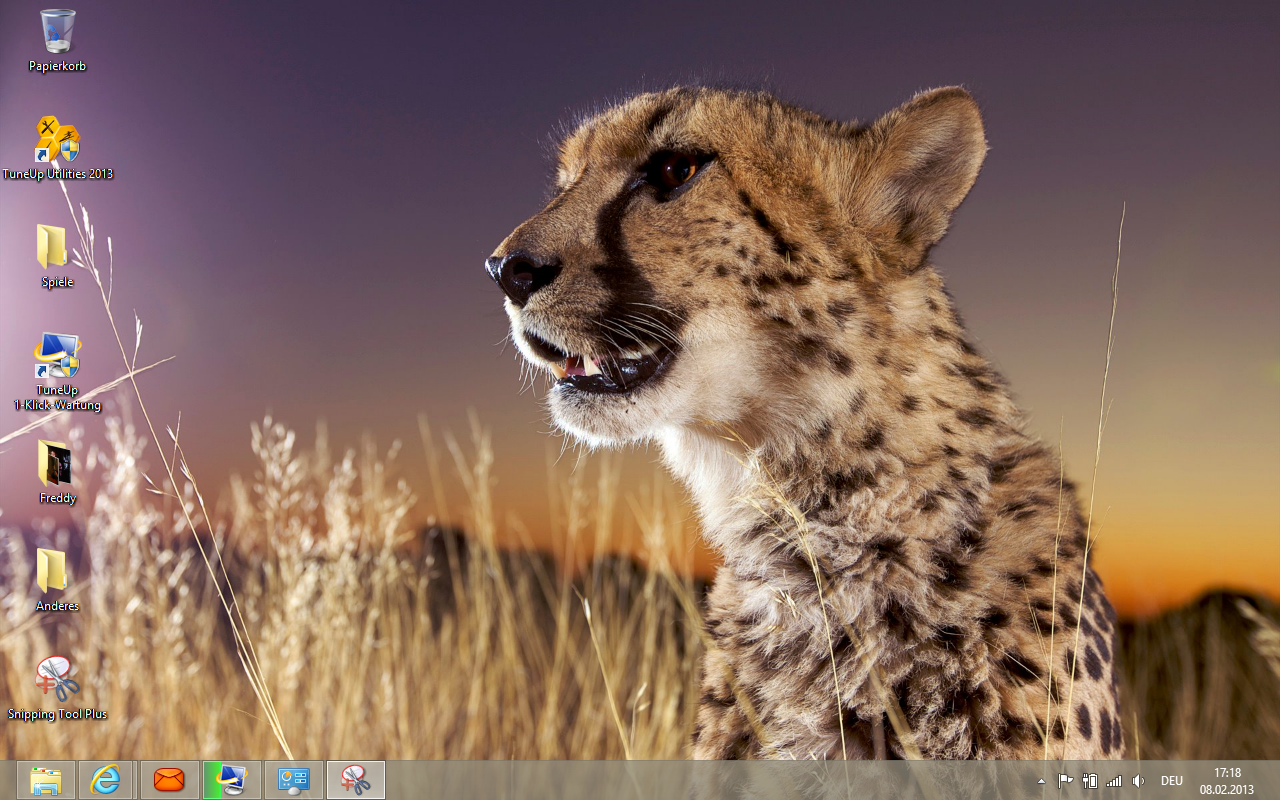Open File Explorer from the taskbar
Screen dimensions: 1280x800
46,780
